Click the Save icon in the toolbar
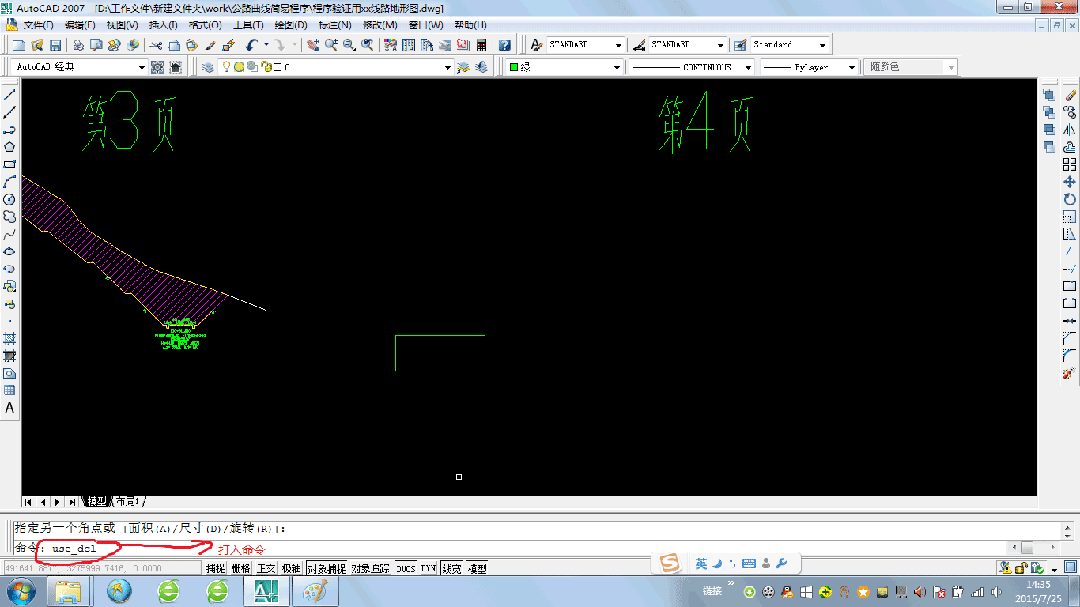 coord(56,45)
